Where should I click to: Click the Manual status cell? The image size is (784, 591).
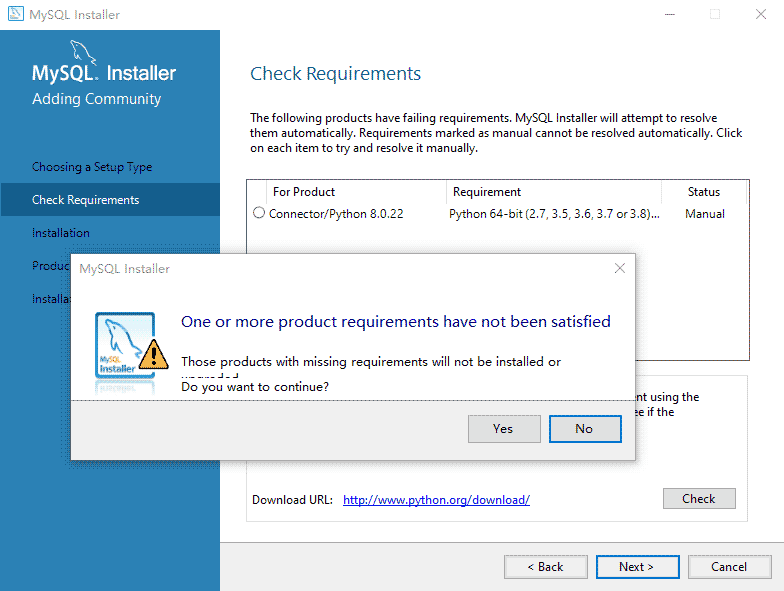pos(704,214)
